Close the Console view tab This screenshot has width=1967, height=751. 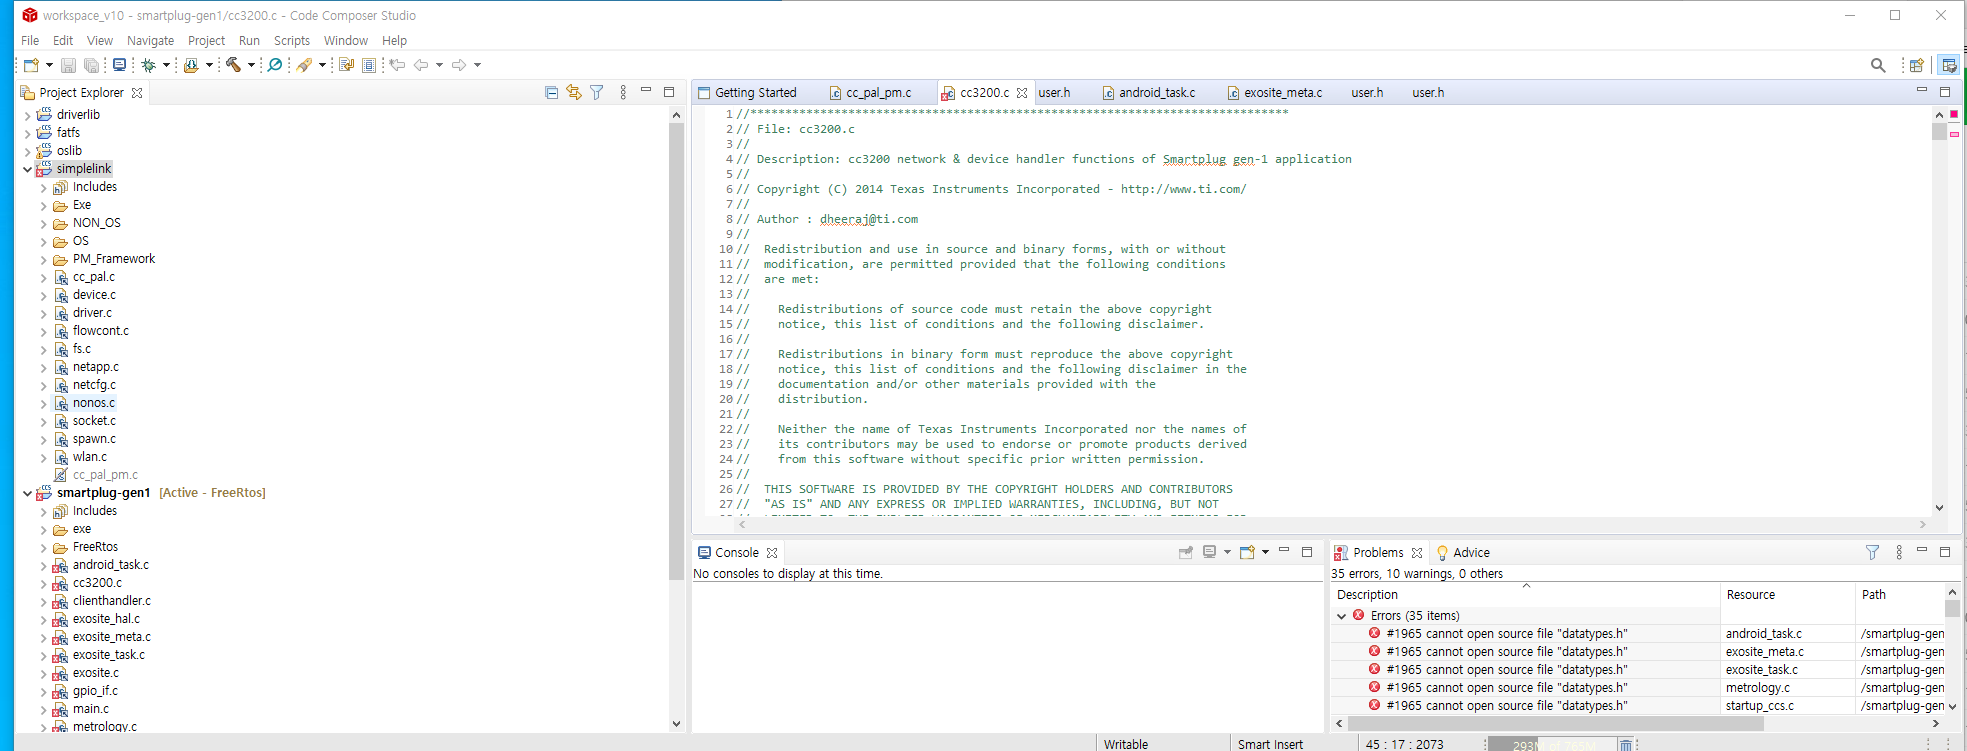[x=772, y=553]
